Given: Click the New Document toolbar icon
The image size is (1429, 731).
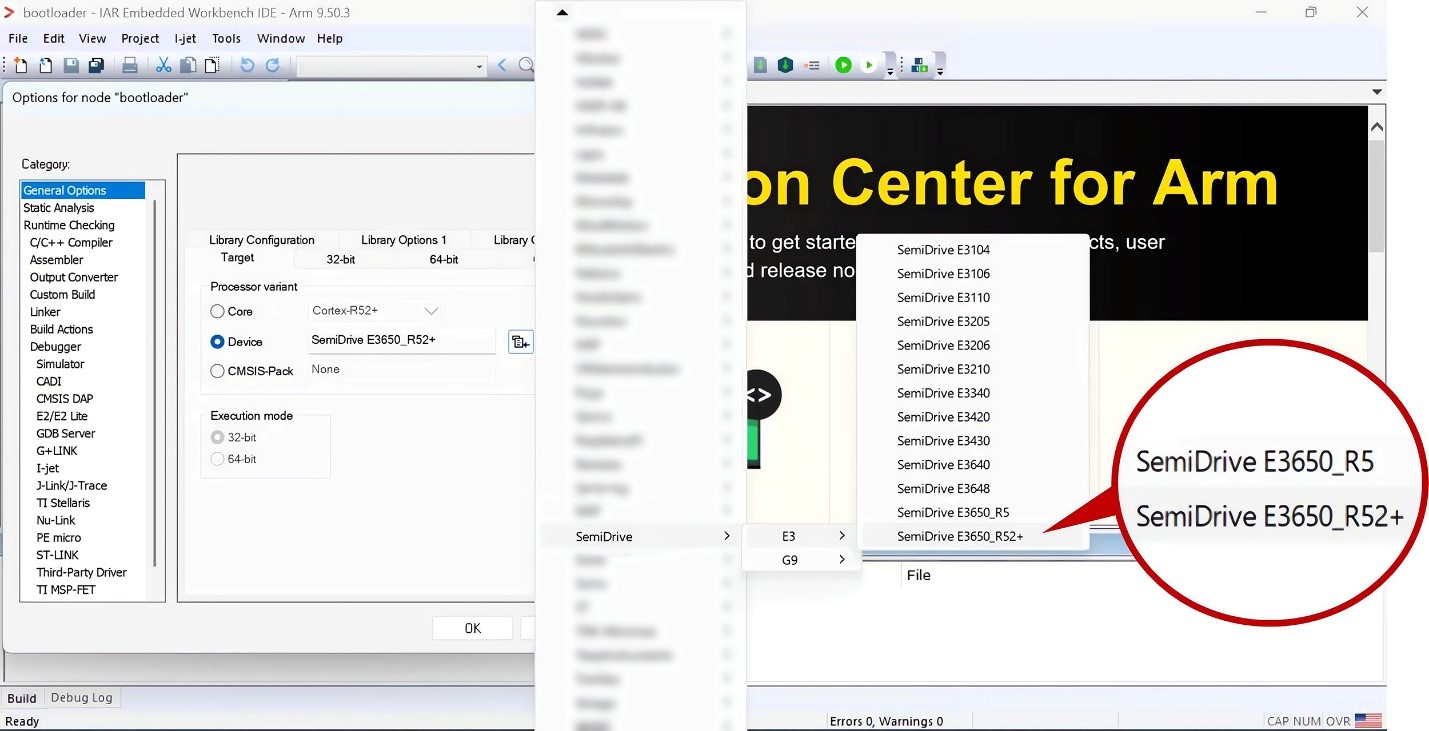Looking at the screenshot, I should tap(21, 66).
